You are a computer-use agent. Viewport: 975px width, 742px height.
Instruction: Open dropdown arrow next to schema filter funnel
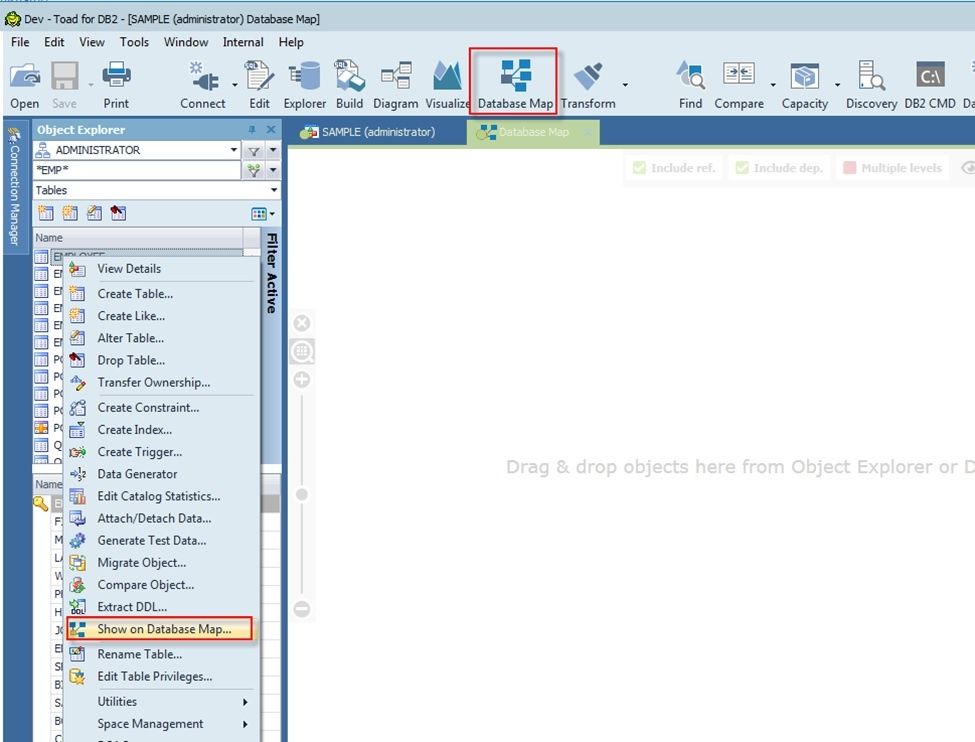tap(273, 151)
